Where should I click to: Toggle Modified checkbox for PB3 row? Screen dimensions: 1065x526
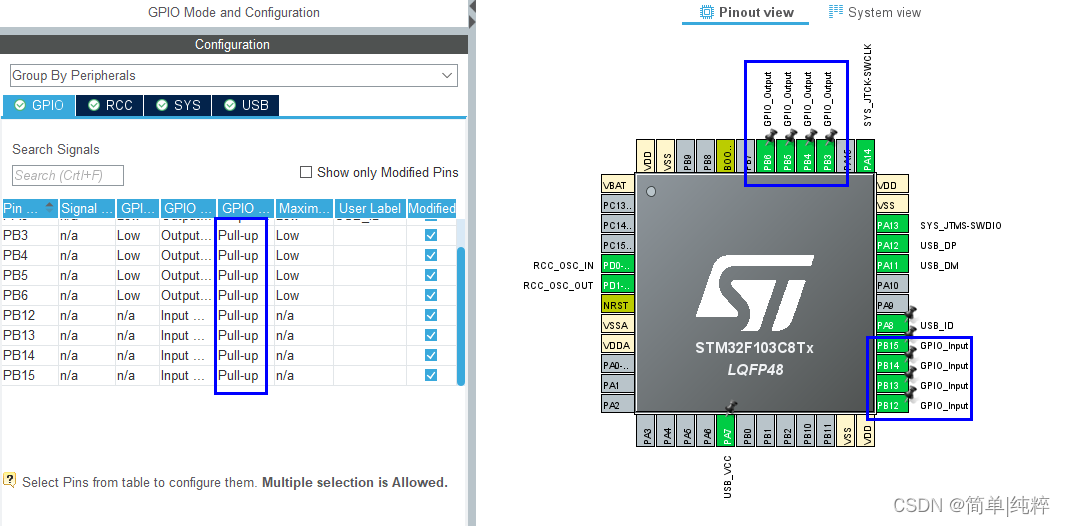431,235
